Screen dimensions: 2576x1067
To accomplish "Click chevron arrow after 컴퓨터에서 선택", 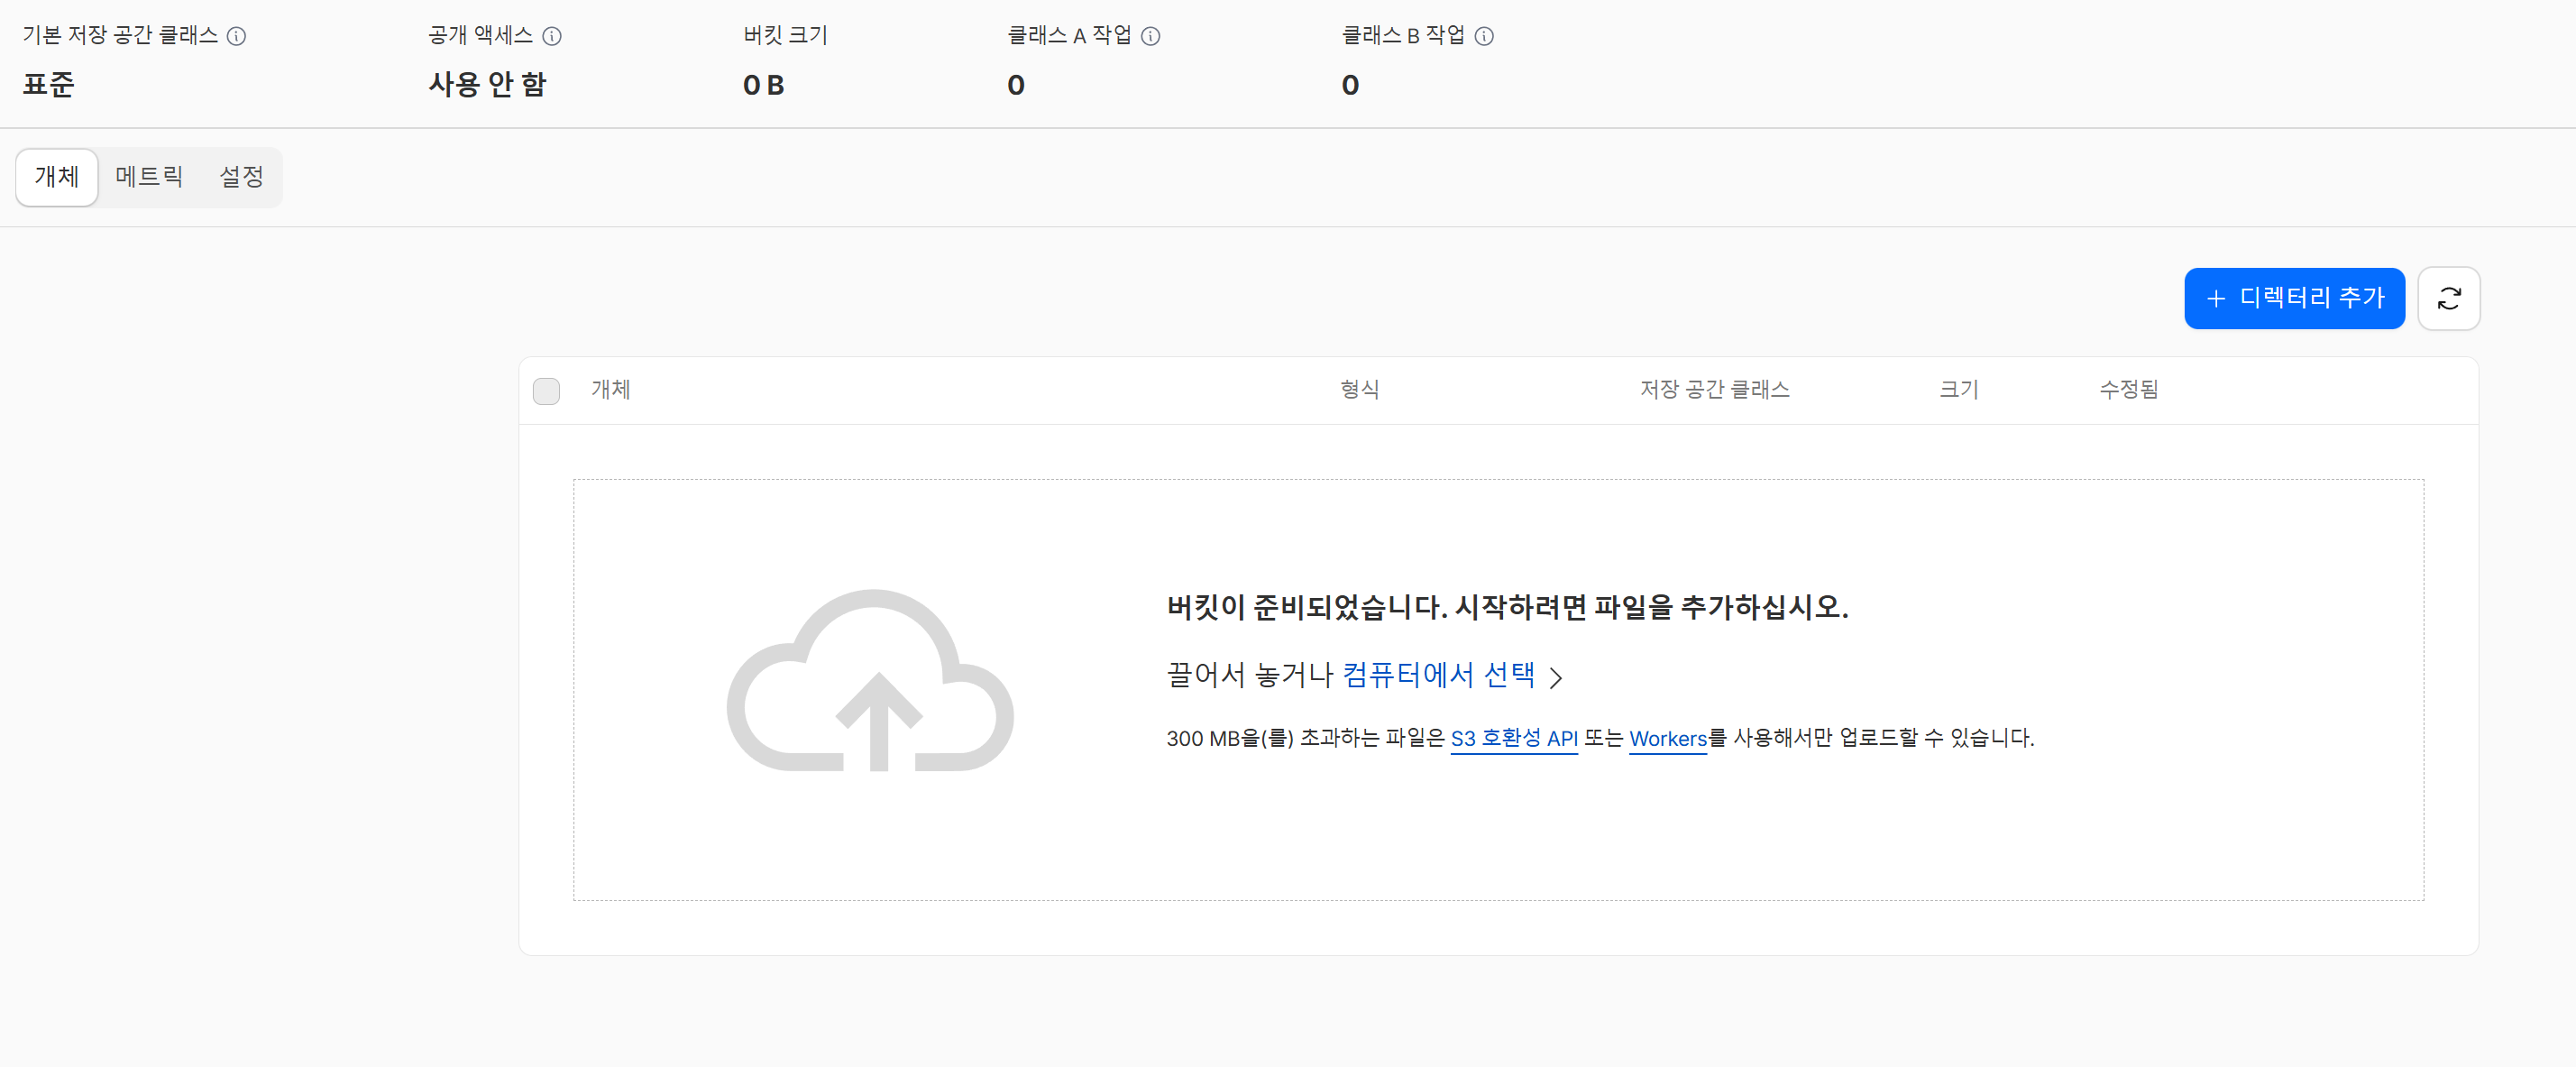I will tap(1556, 678).
